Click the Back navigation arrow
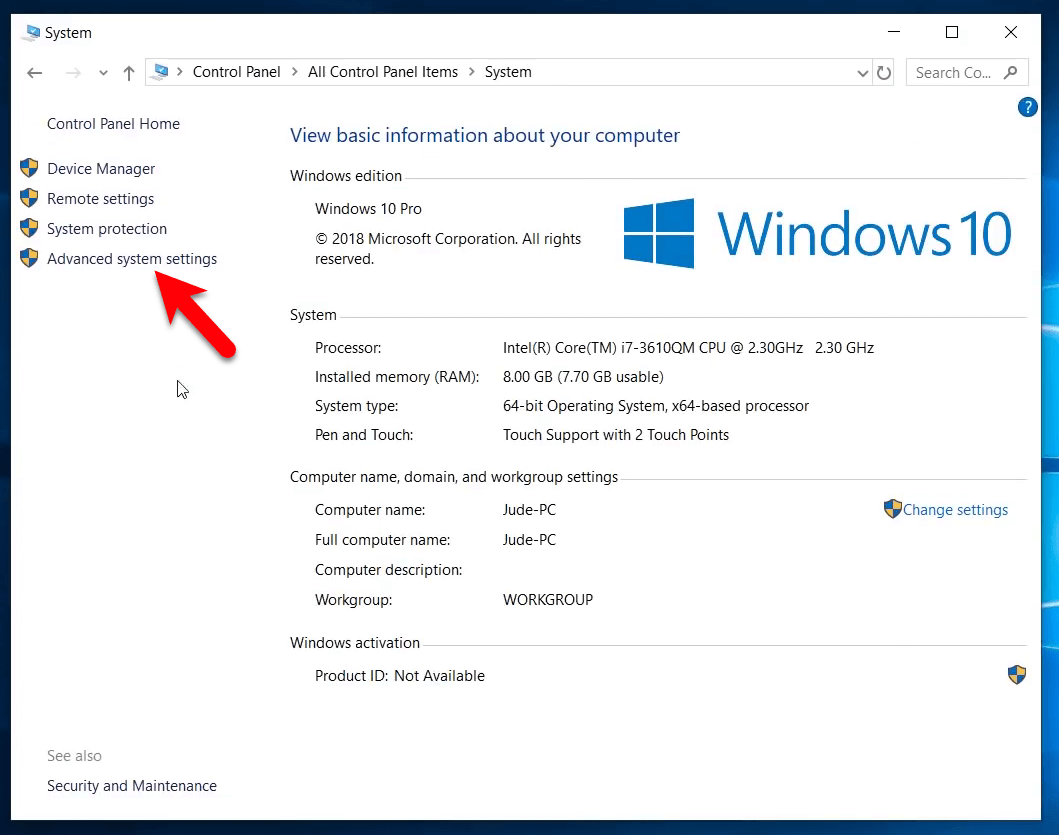Image resolution: width=1059 pixels, height=835 pixels. point(34,73)
